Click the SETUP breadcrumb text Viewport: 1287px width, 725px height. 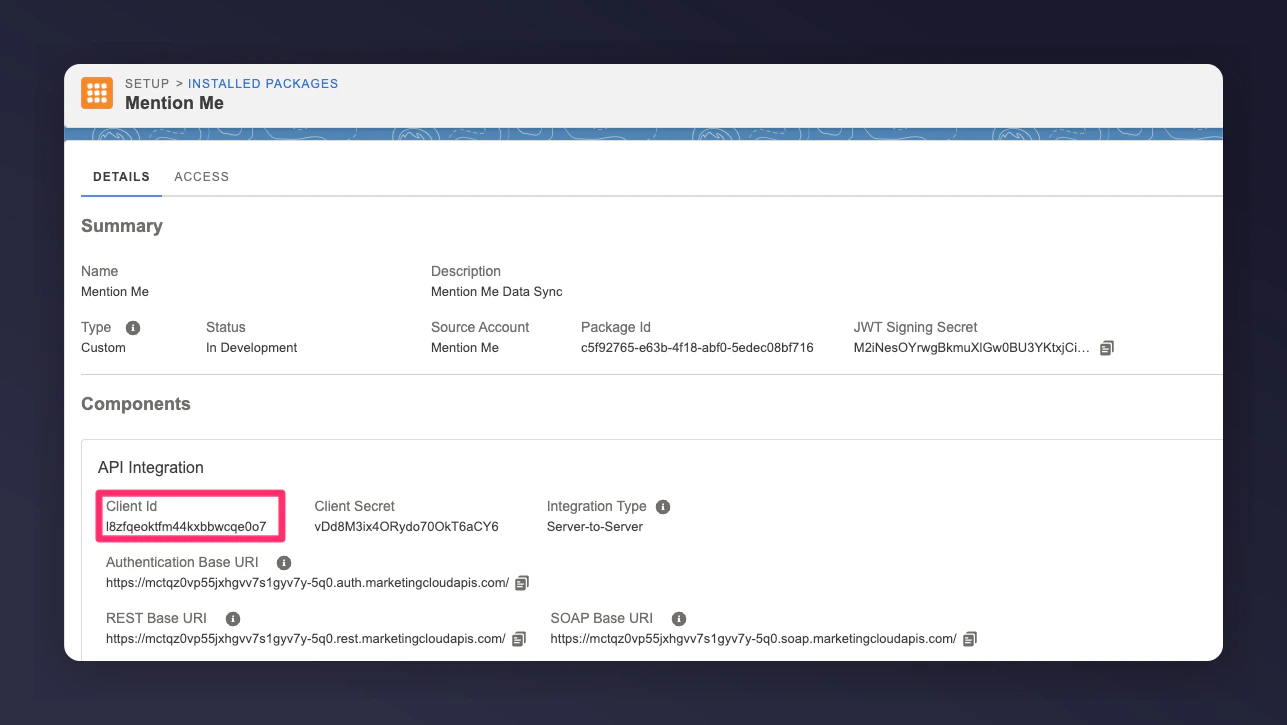[147, 84]
